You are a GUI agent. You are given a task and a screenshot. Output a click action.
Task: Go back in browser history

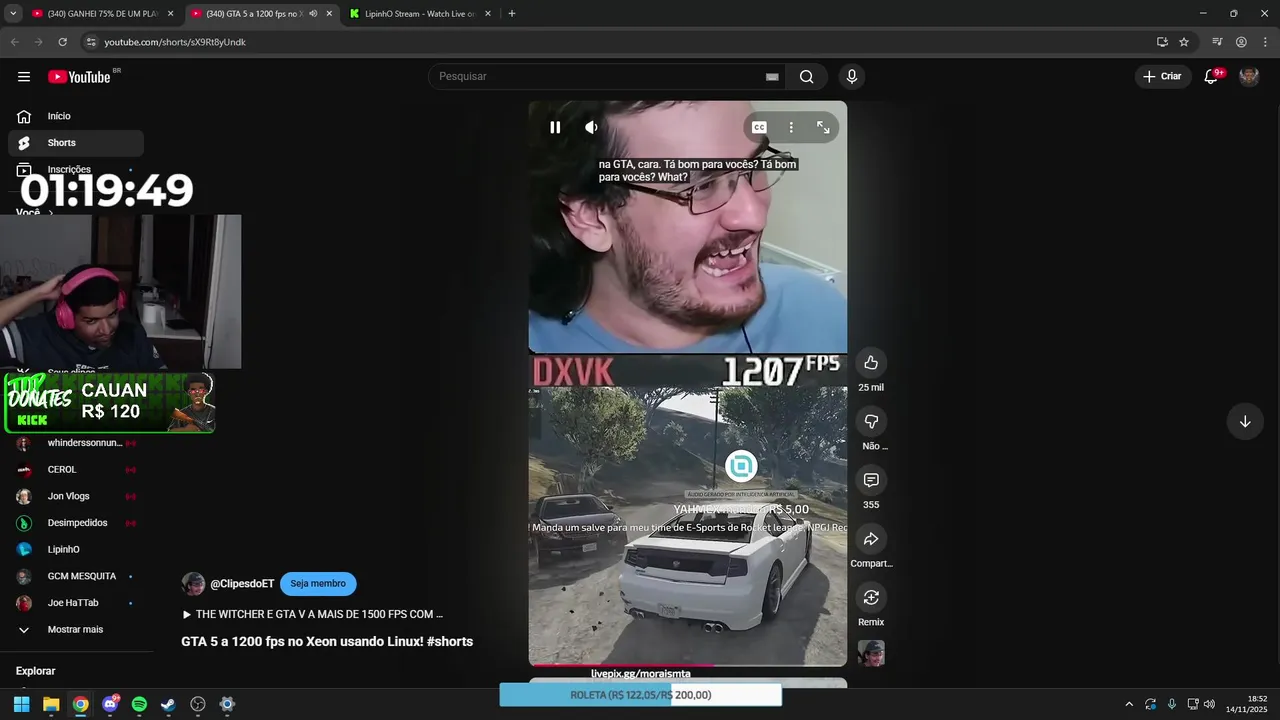[x=14, y=42]
